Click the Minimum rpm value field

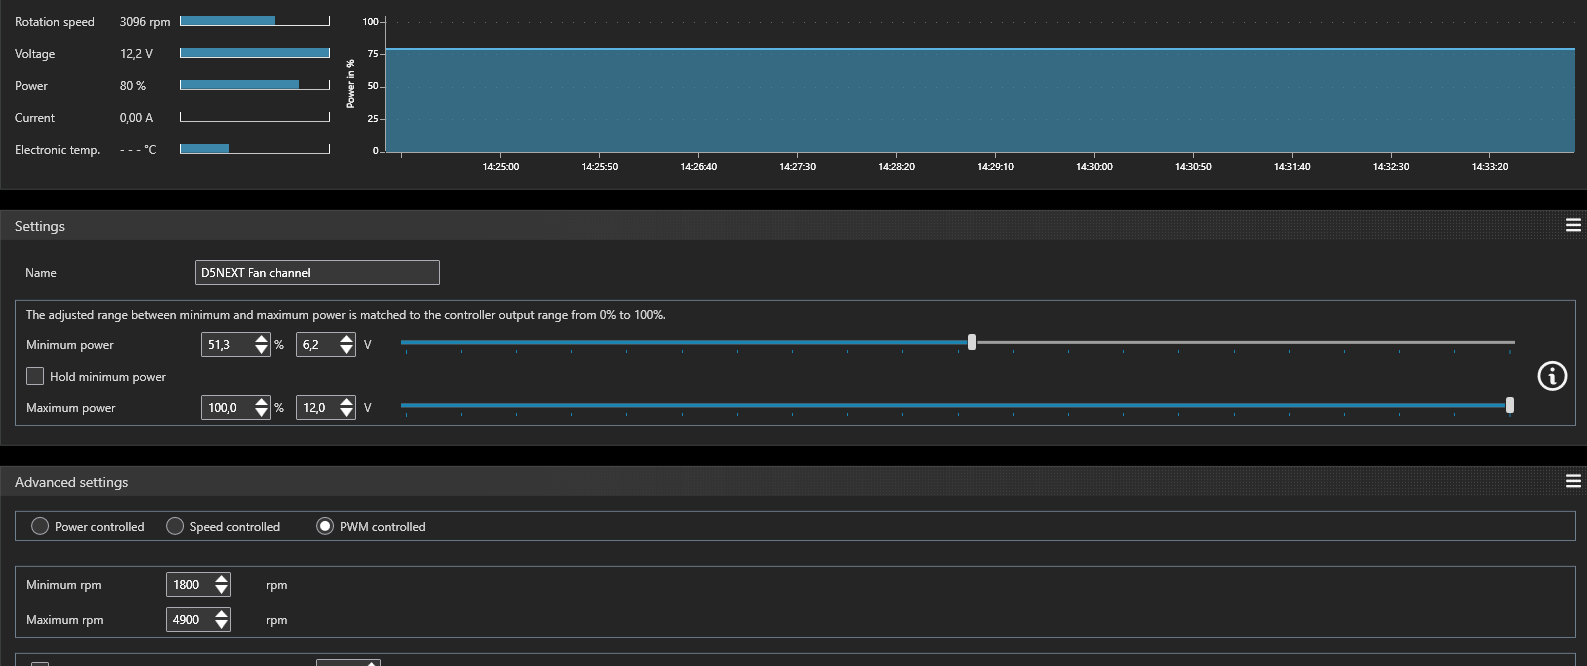188,585
